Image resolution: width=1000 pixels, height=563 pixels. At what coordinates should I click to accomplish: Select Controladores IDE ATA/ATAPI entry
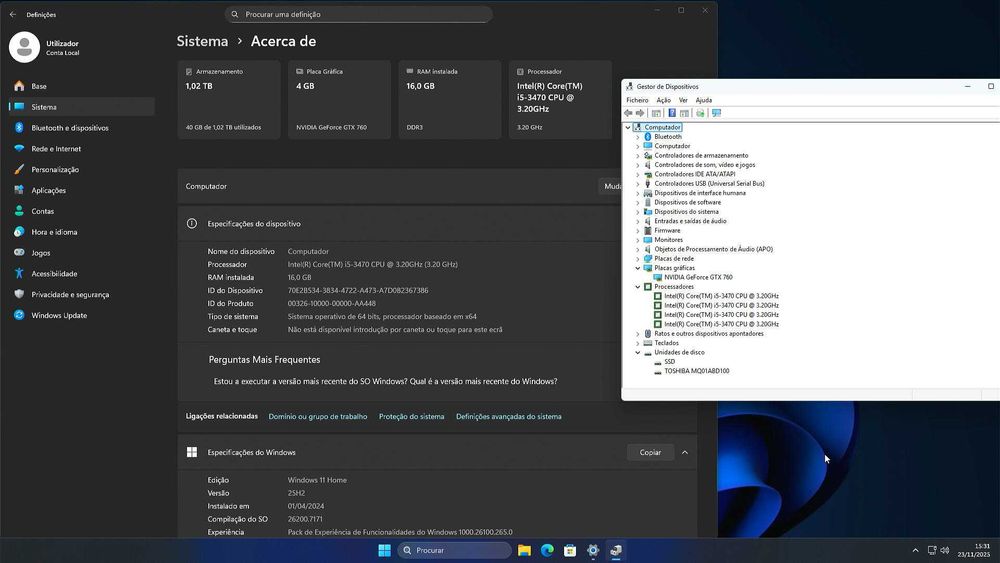coord(695,174)
